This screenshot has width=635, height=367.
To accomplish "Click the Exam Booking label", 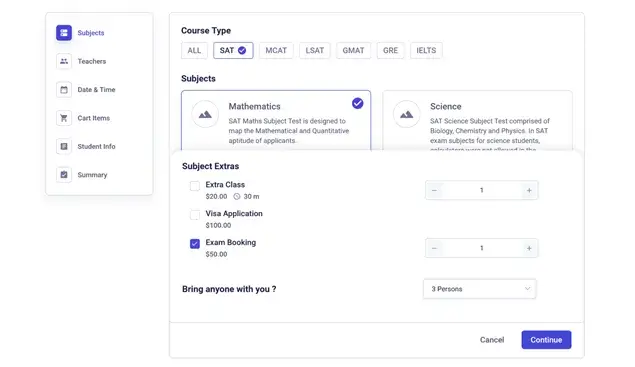I will 231,242.
